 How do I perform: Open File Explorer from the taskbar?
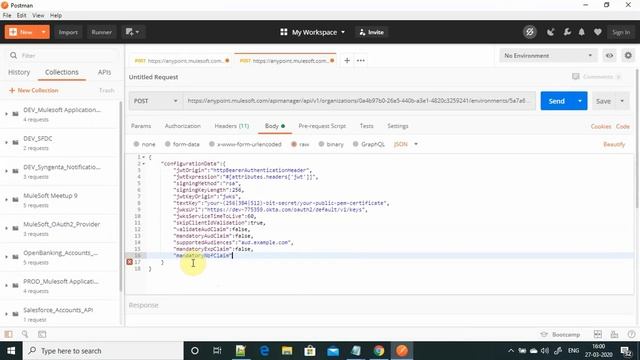[287, 351]
